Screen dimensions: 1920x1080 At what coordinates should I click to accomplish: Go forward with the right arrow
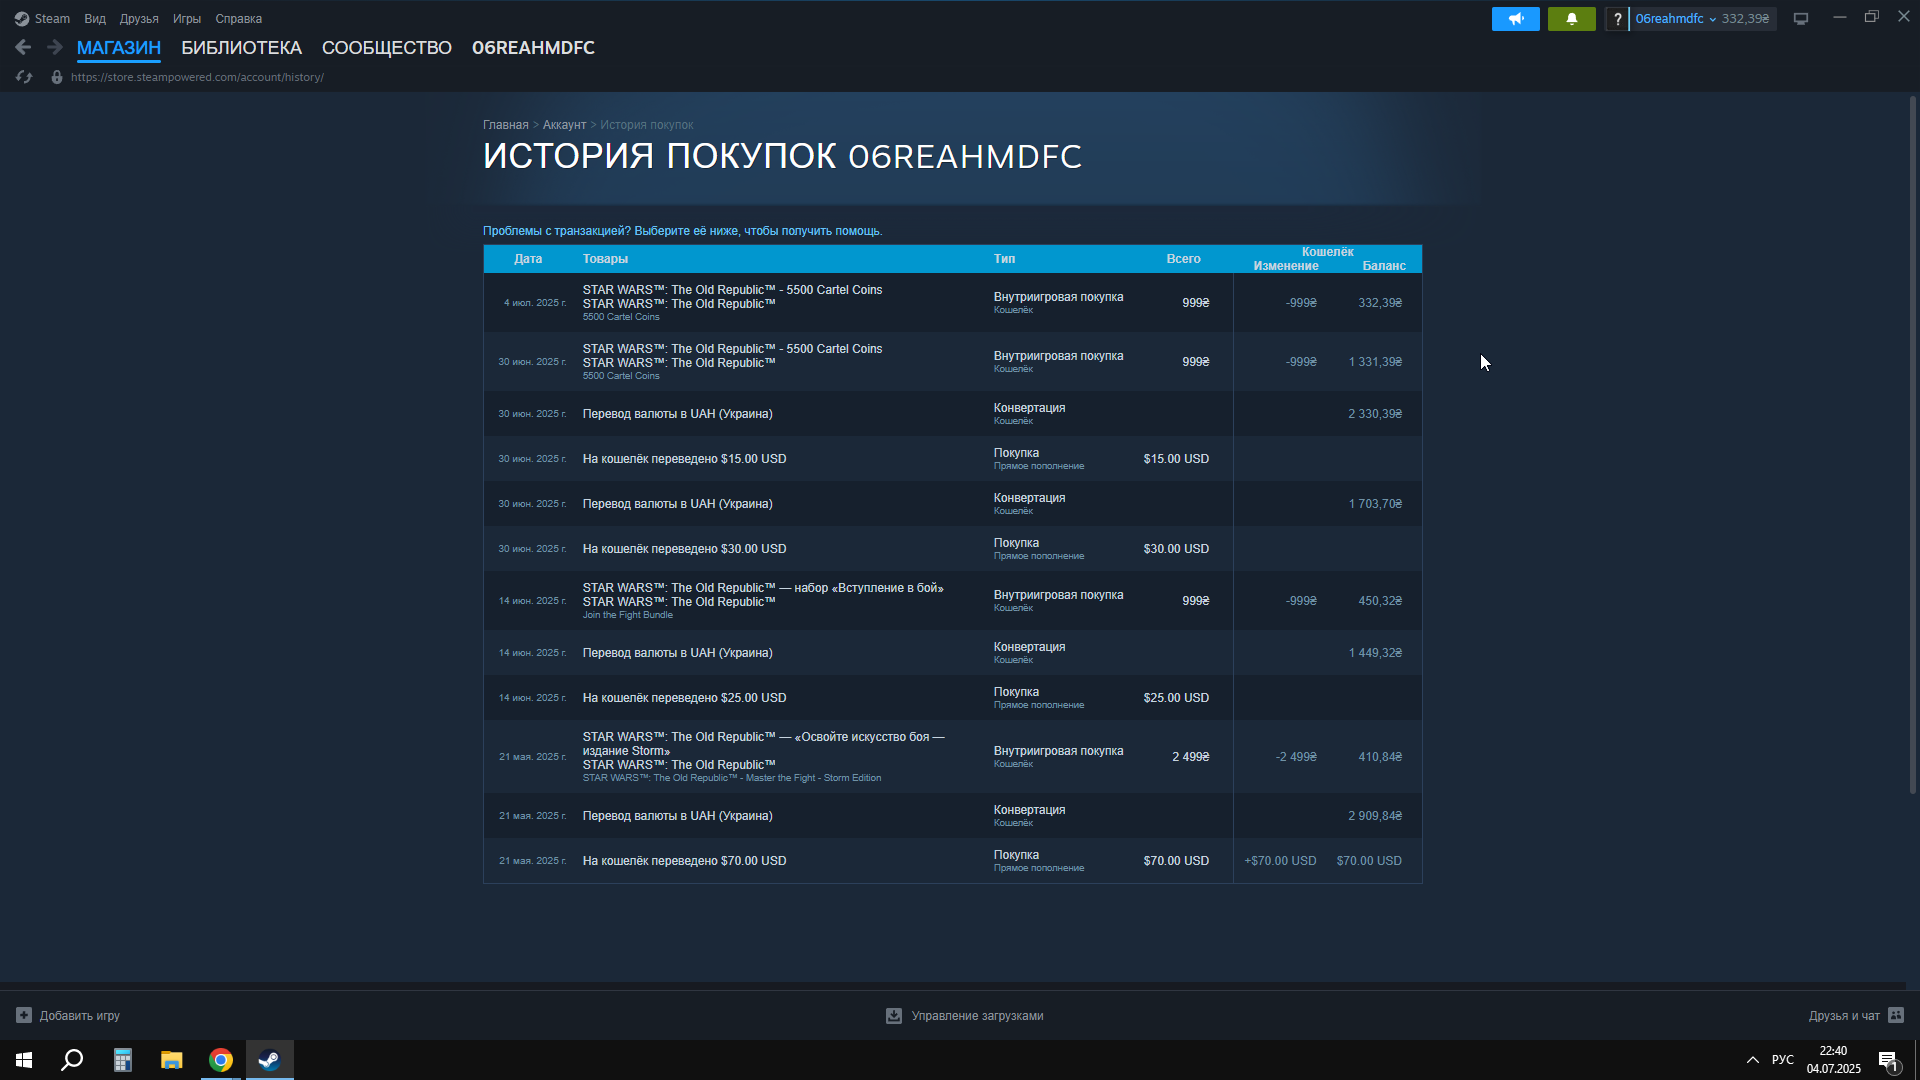(55, 47)
